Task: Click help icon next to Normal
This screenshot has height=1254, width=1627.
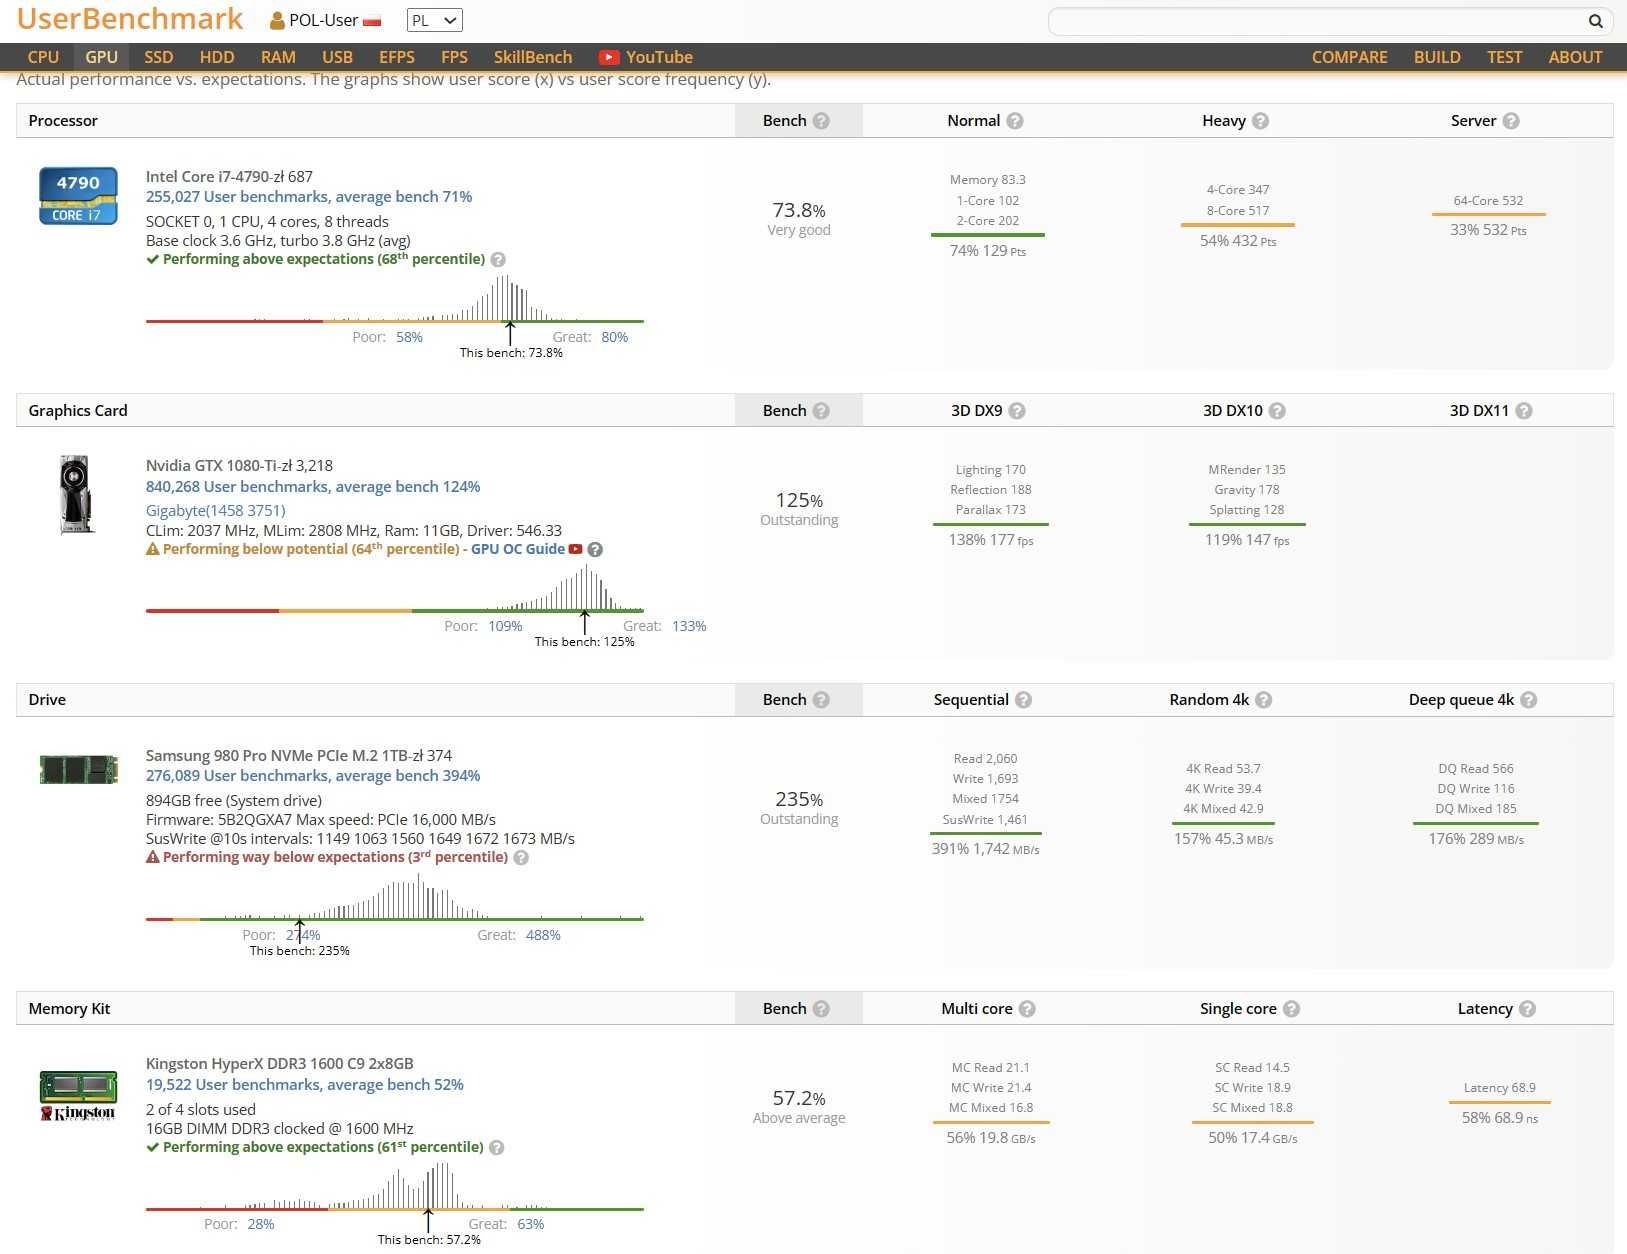Action: [x=1015, y=121]
